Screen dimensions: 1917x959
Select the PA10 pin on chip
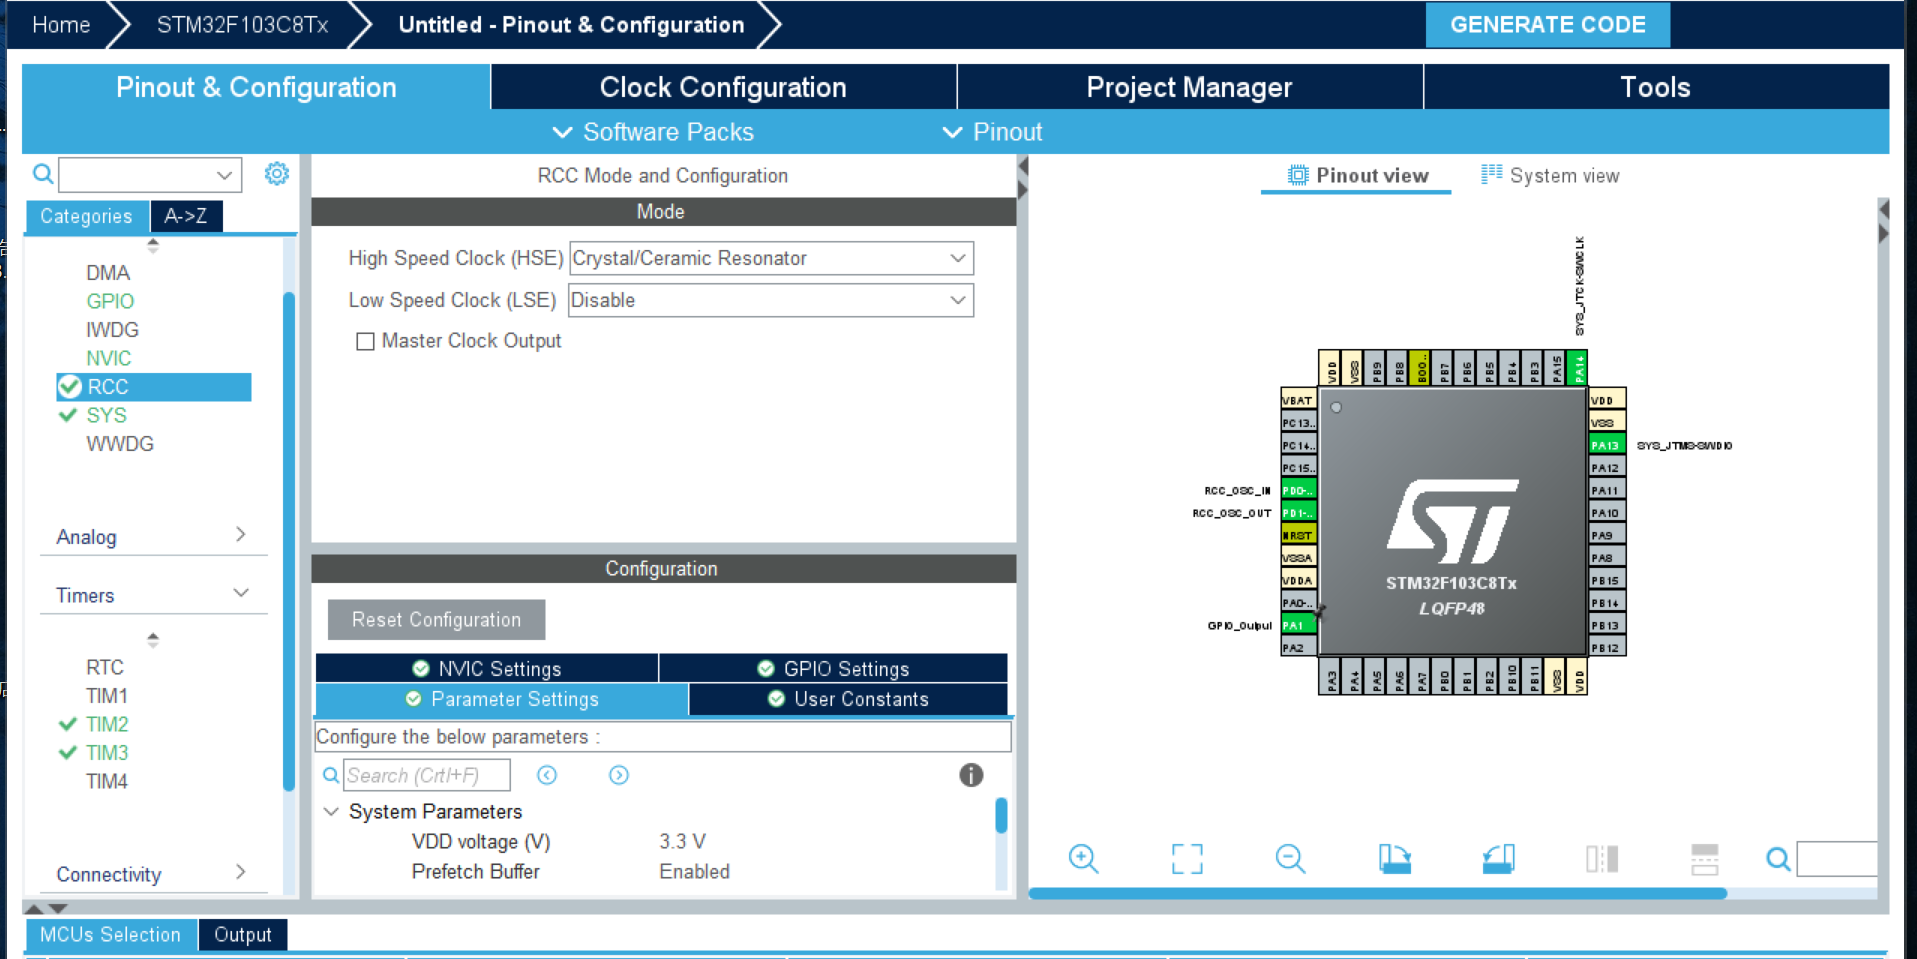[x=1606, y=513]
